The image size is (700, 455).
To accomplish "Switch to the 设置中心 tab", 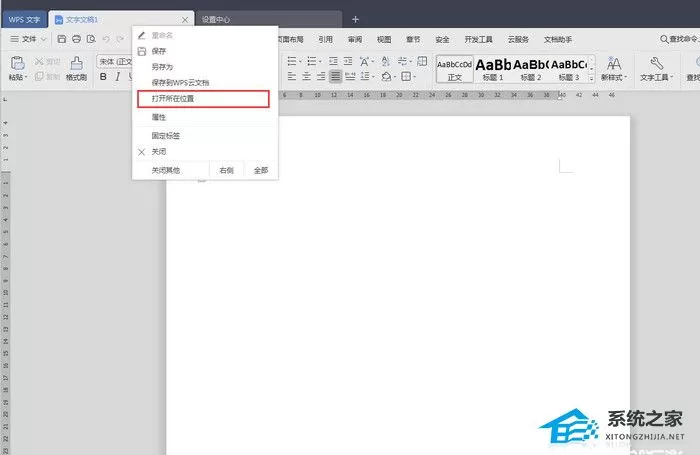I will click(x=269, y=20).
